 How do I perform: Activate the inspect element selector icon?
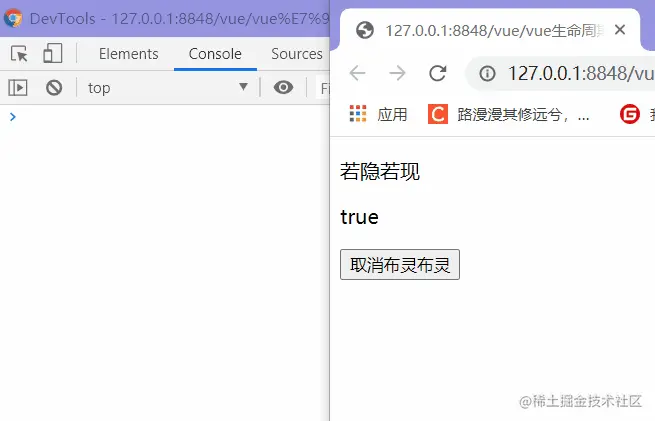click(19, 54)
